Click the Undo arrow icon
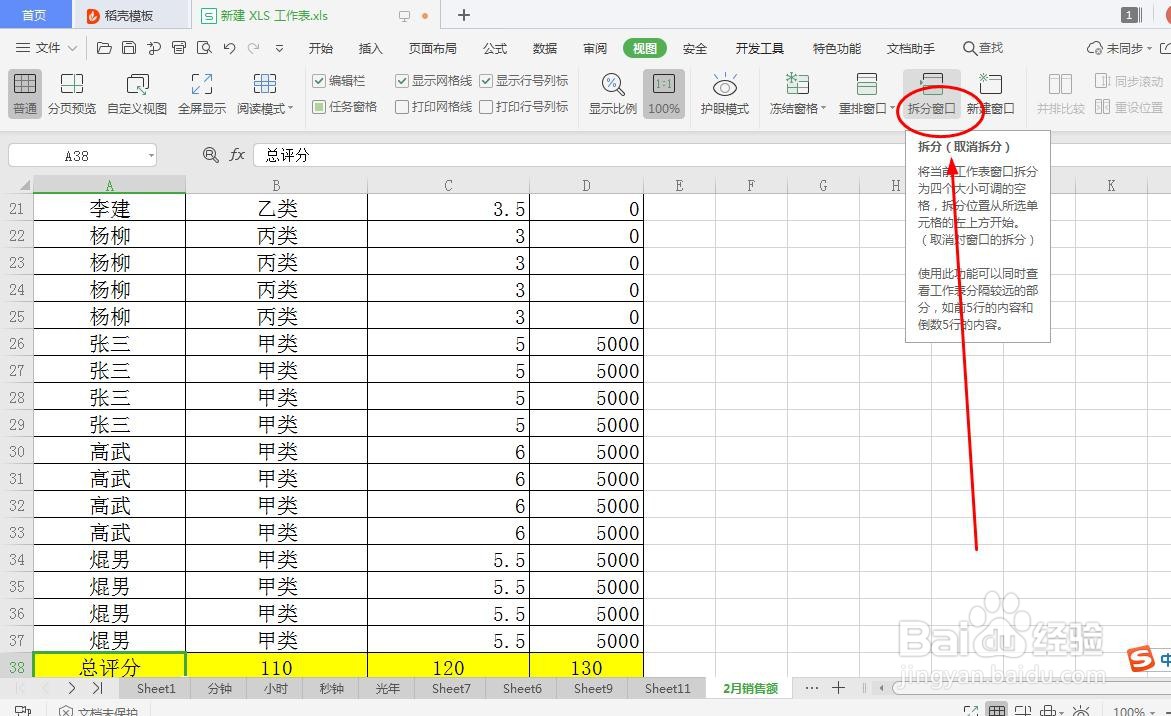The height and width of the screenshot is (716, 1171). click(x=229, y=48)
